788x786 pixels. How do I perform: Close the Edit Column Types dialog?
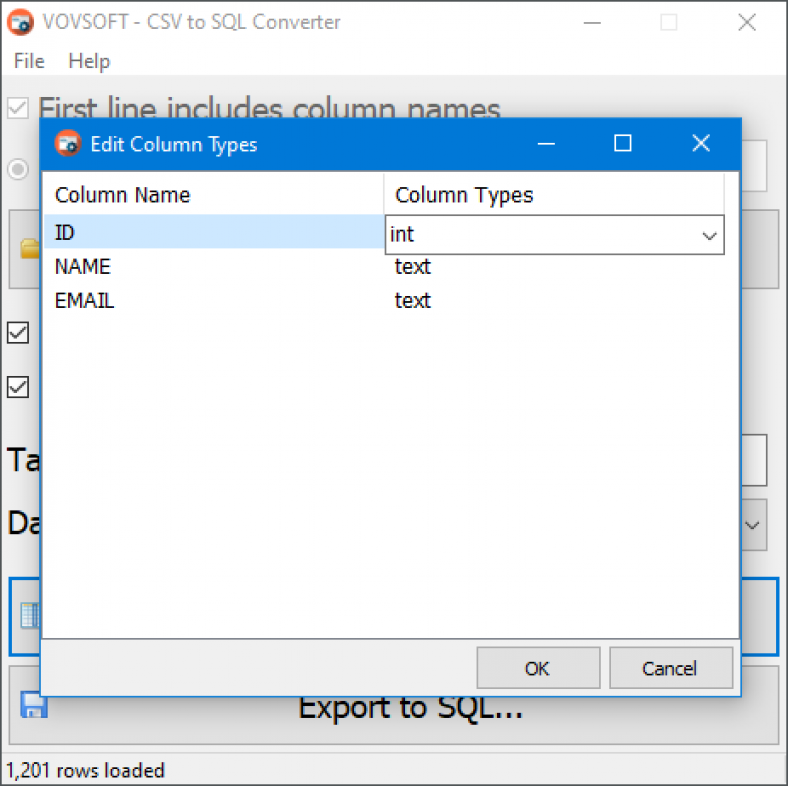[701, 144]
